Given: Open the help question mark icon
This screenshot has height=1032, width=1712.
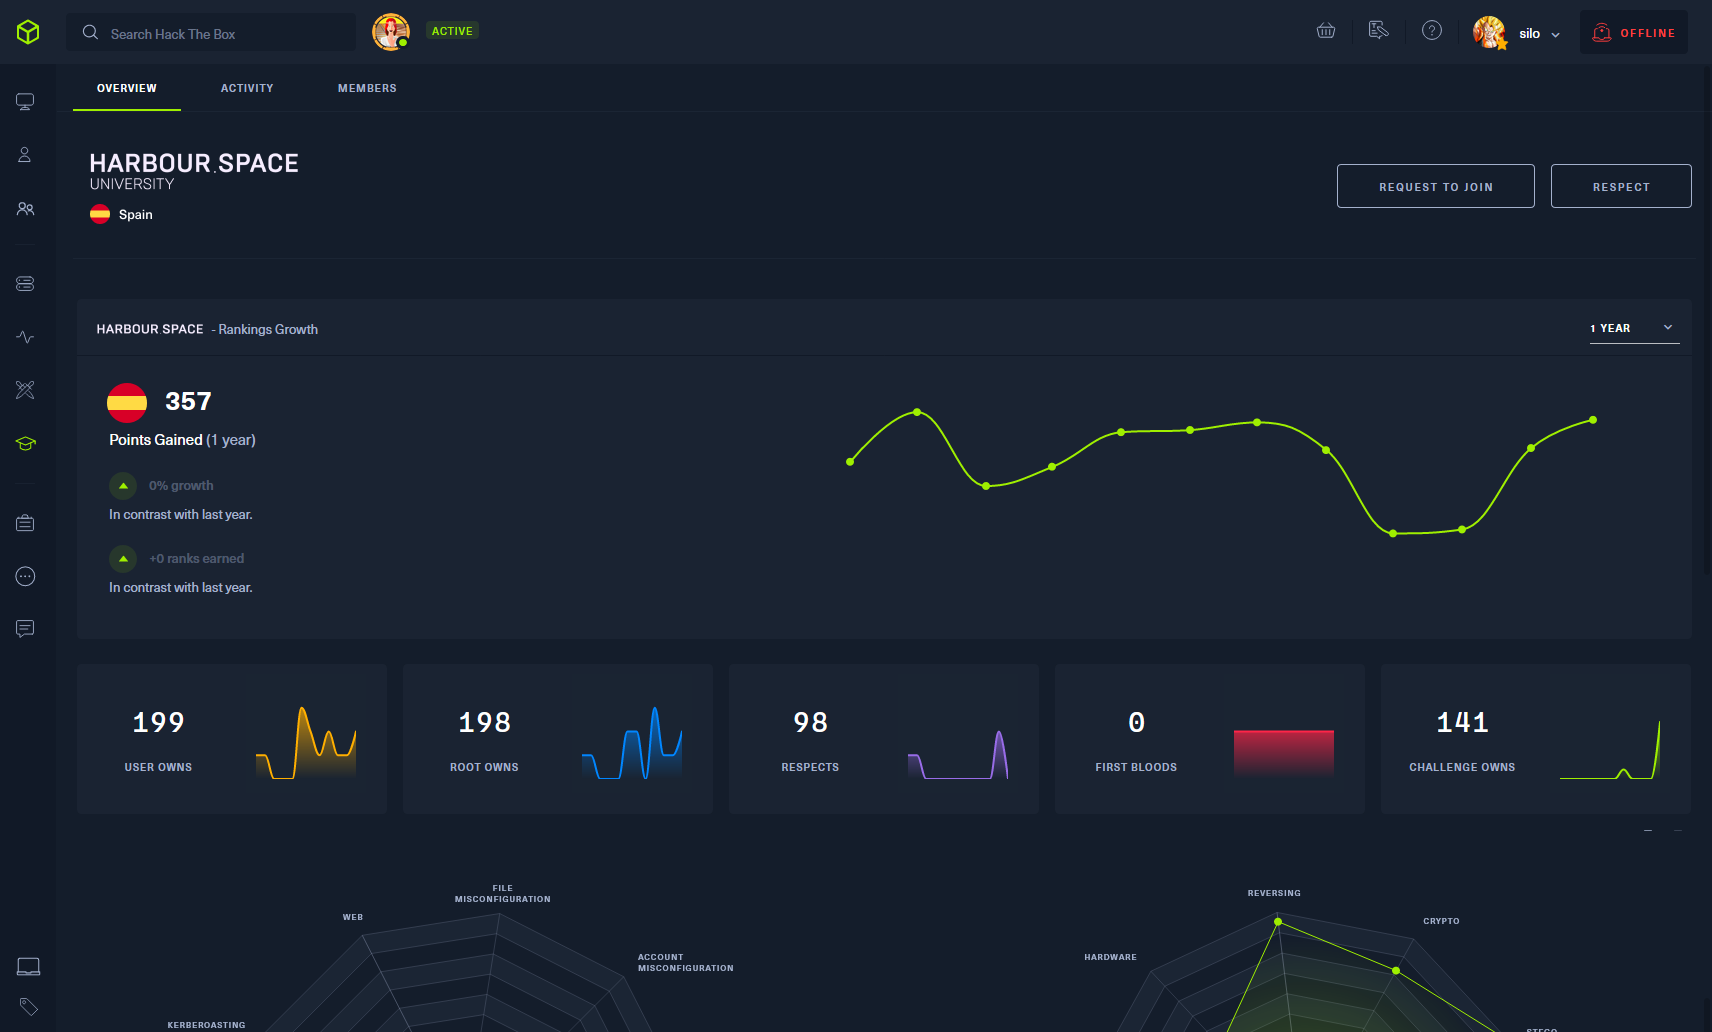Looking at the screenshot, I should coord(1432,31).
